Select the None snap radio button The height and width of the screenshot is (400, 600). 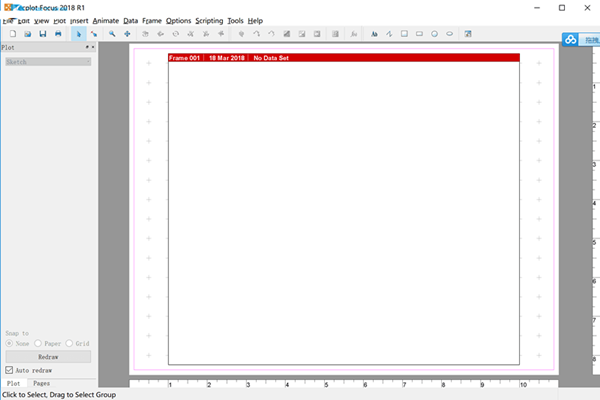coord(9,343)
